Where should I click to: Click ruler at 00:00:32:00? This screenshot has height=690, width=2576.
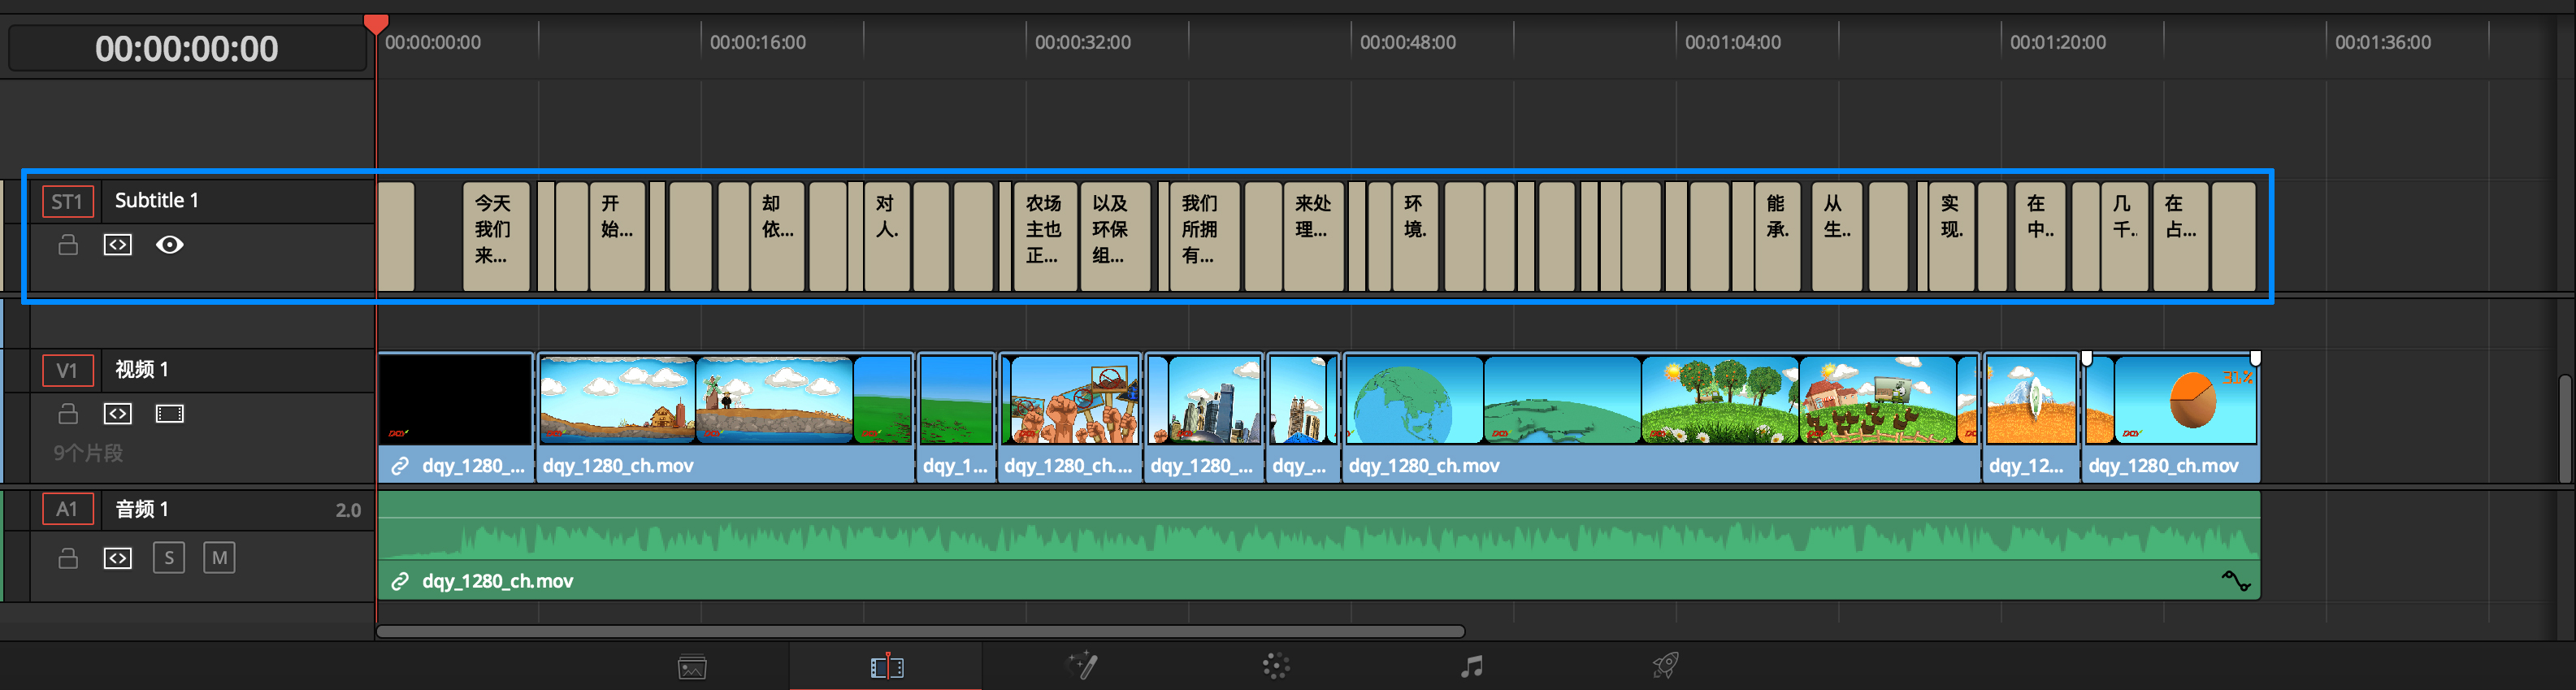1083,42
